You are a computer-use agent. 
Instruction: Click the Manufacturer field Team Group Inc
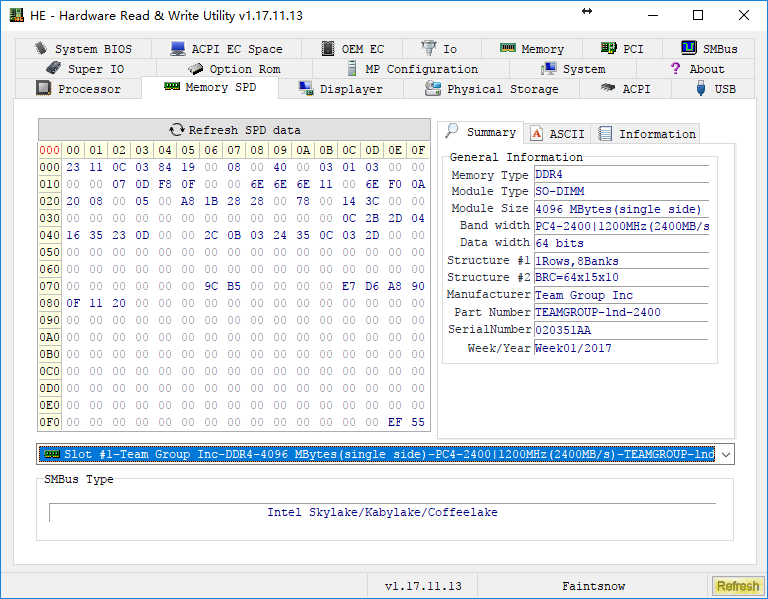620,295
